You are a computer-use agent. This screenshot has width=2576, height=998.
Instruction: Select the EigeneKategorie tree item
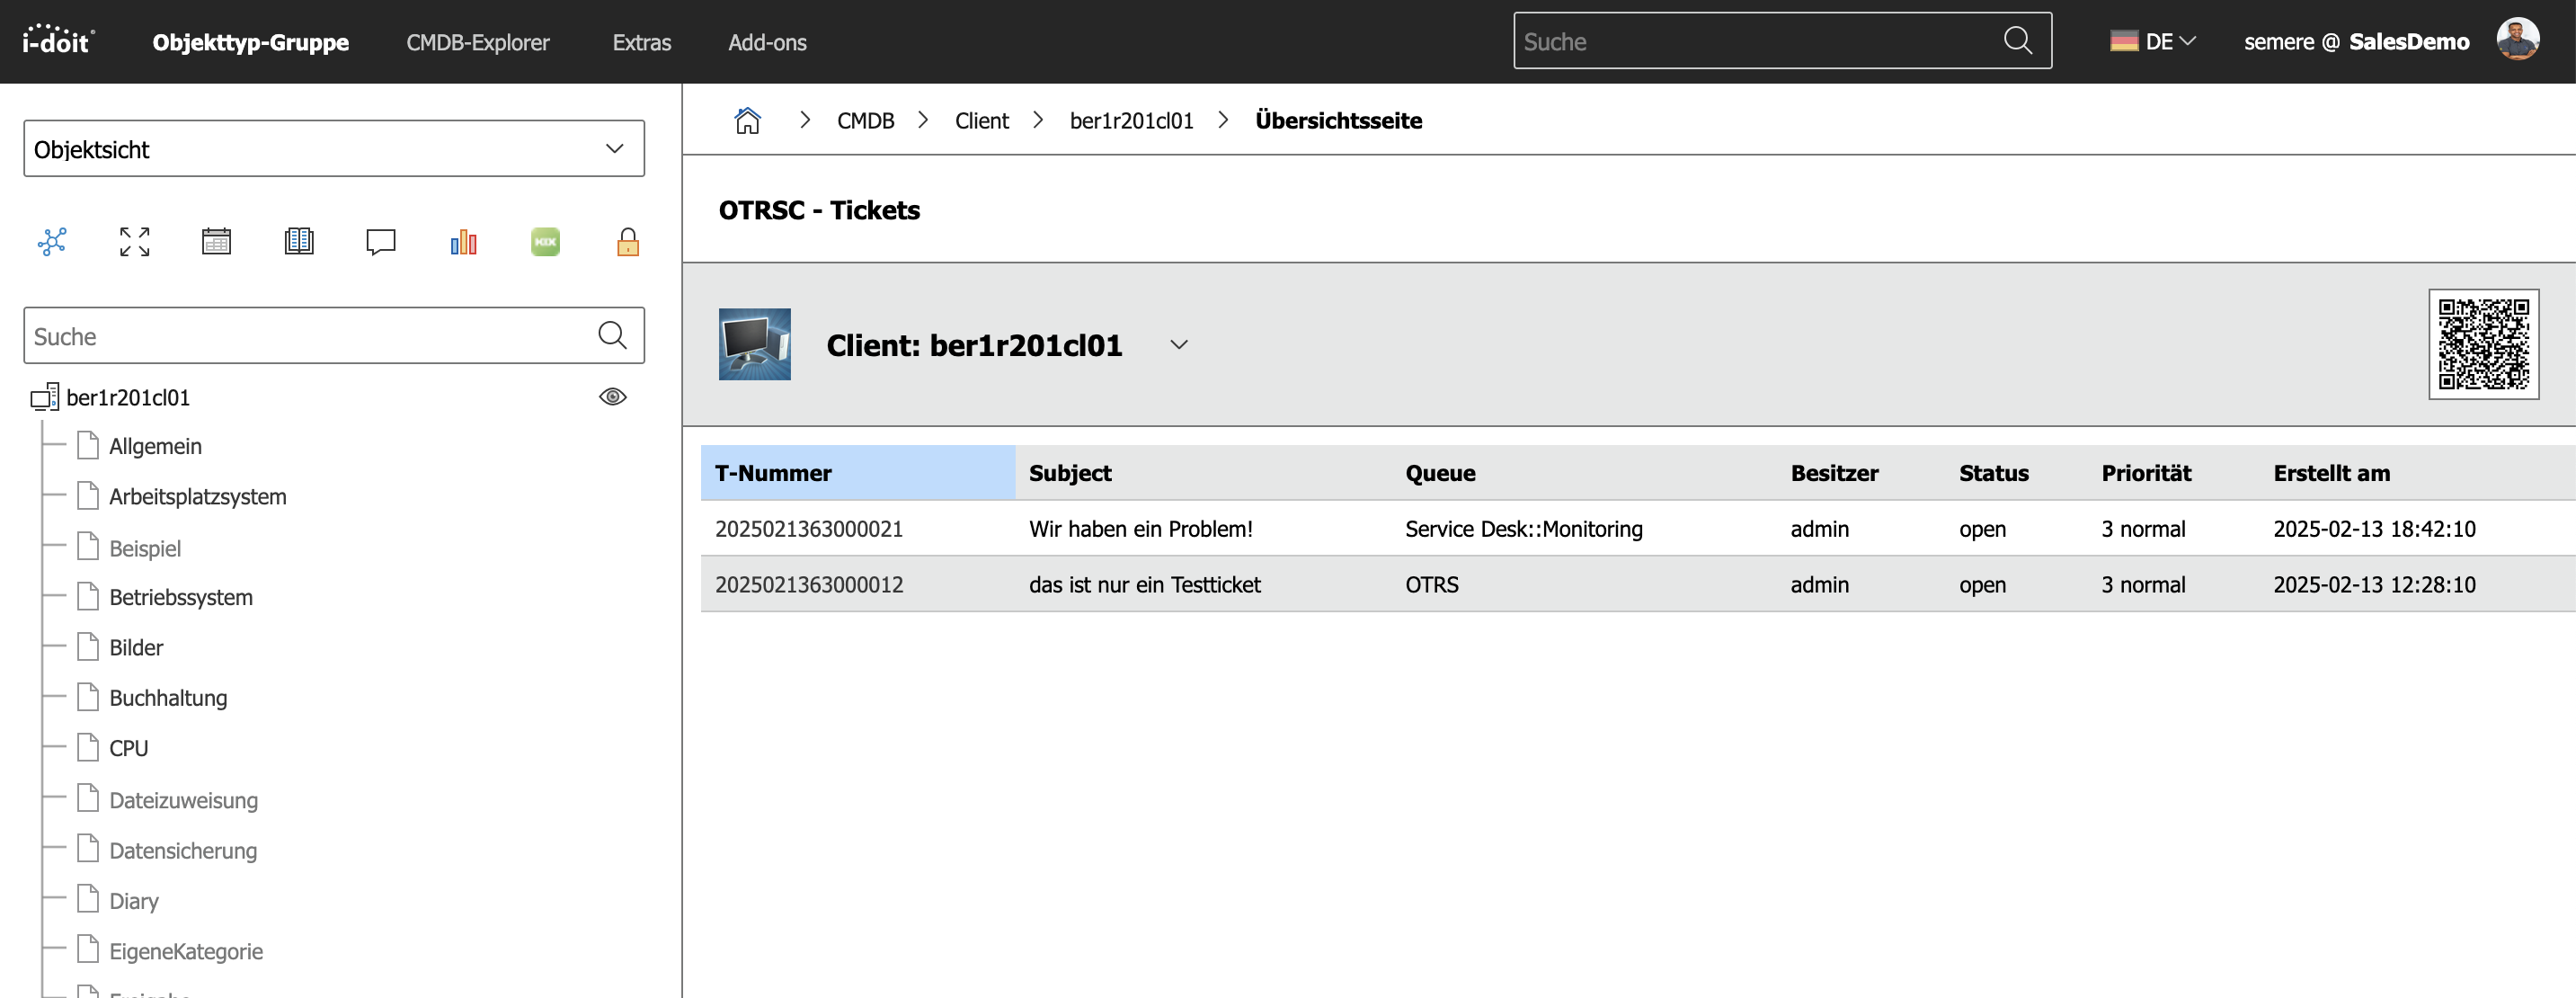[186, 951]
